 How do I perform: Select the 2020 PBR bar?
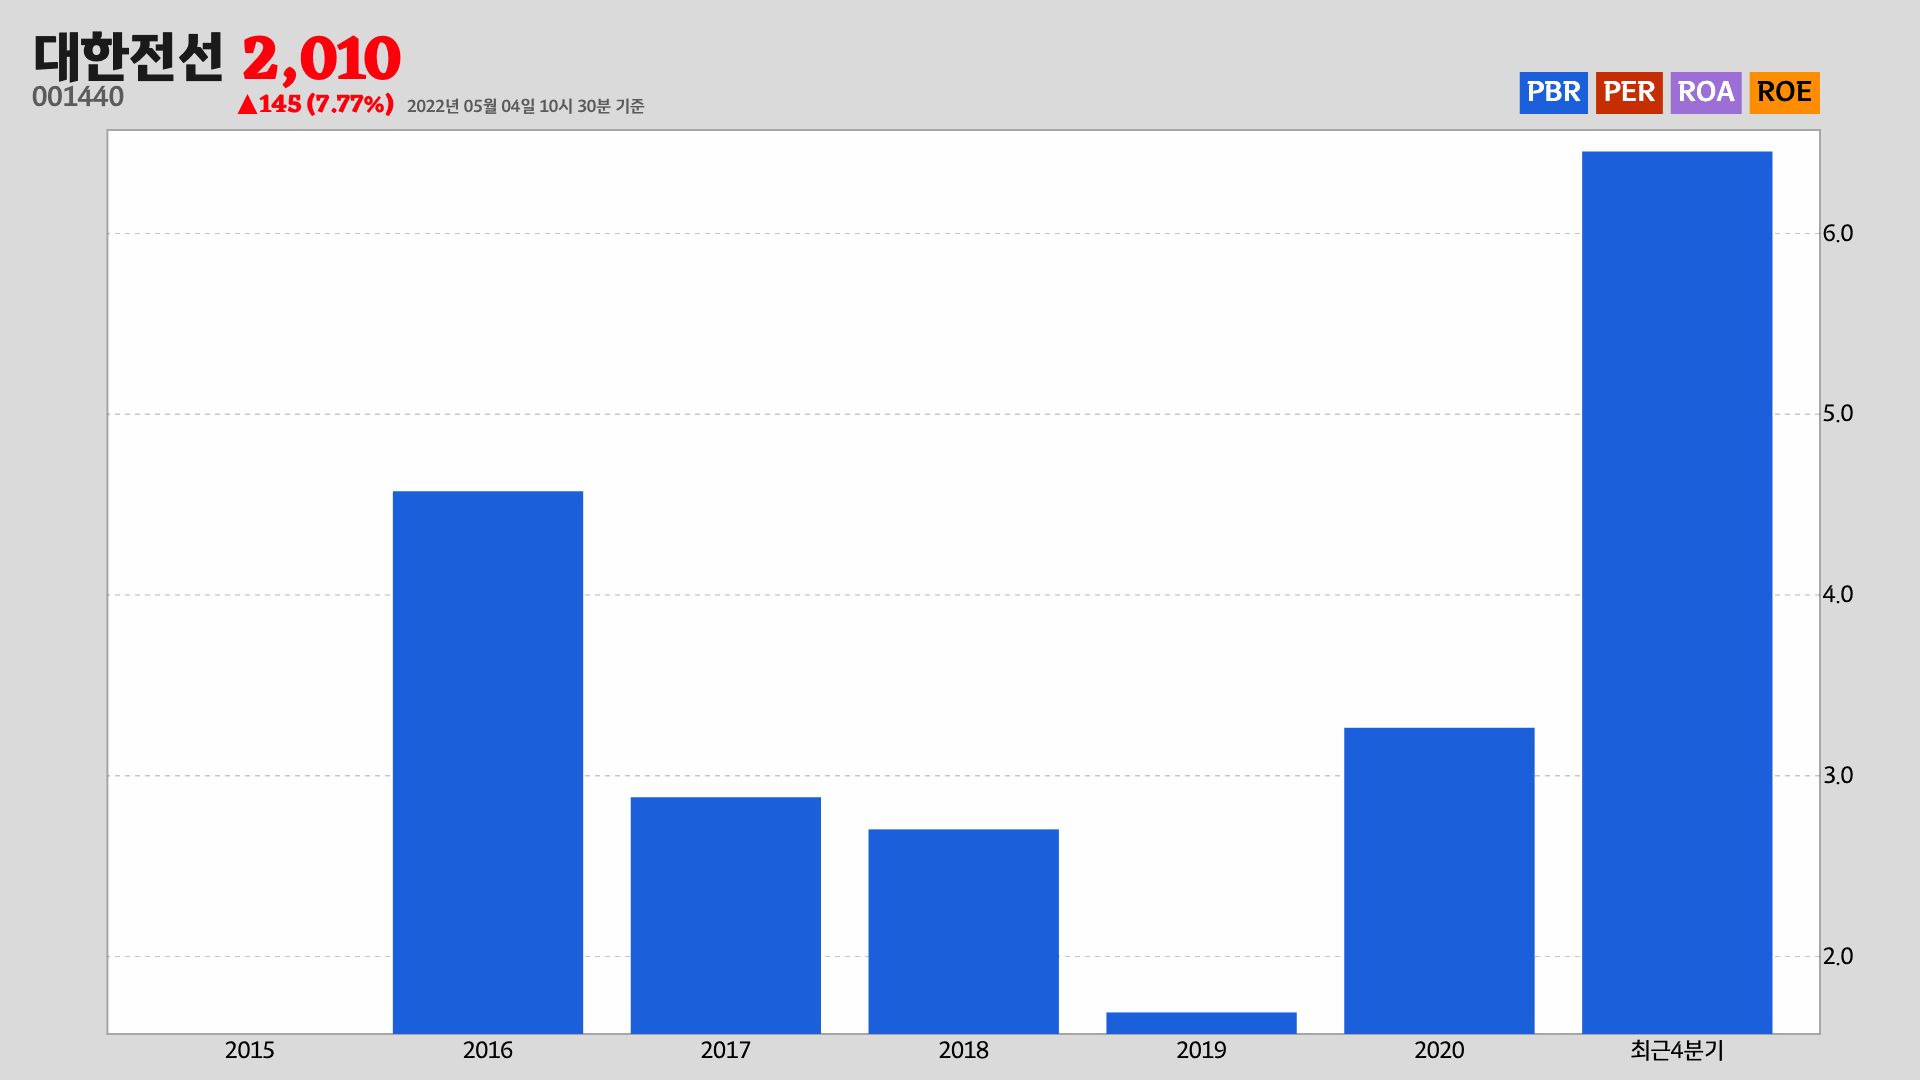(x=1439, y=880)
